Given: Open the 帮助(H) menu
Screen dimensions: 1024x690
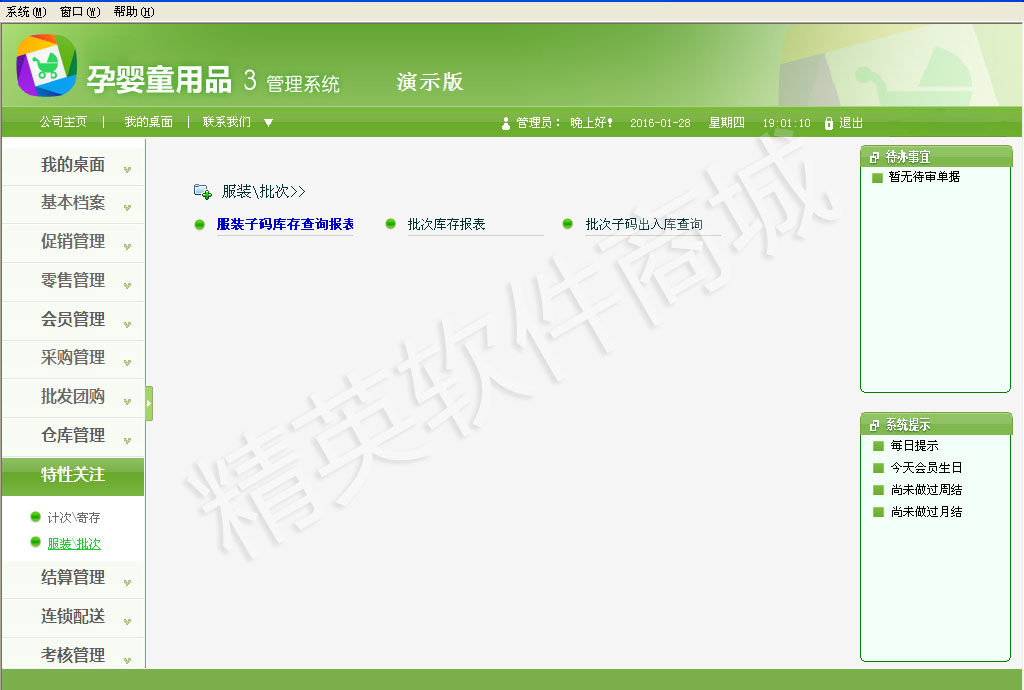Looking at the screenshot, I should click(134, 12).
